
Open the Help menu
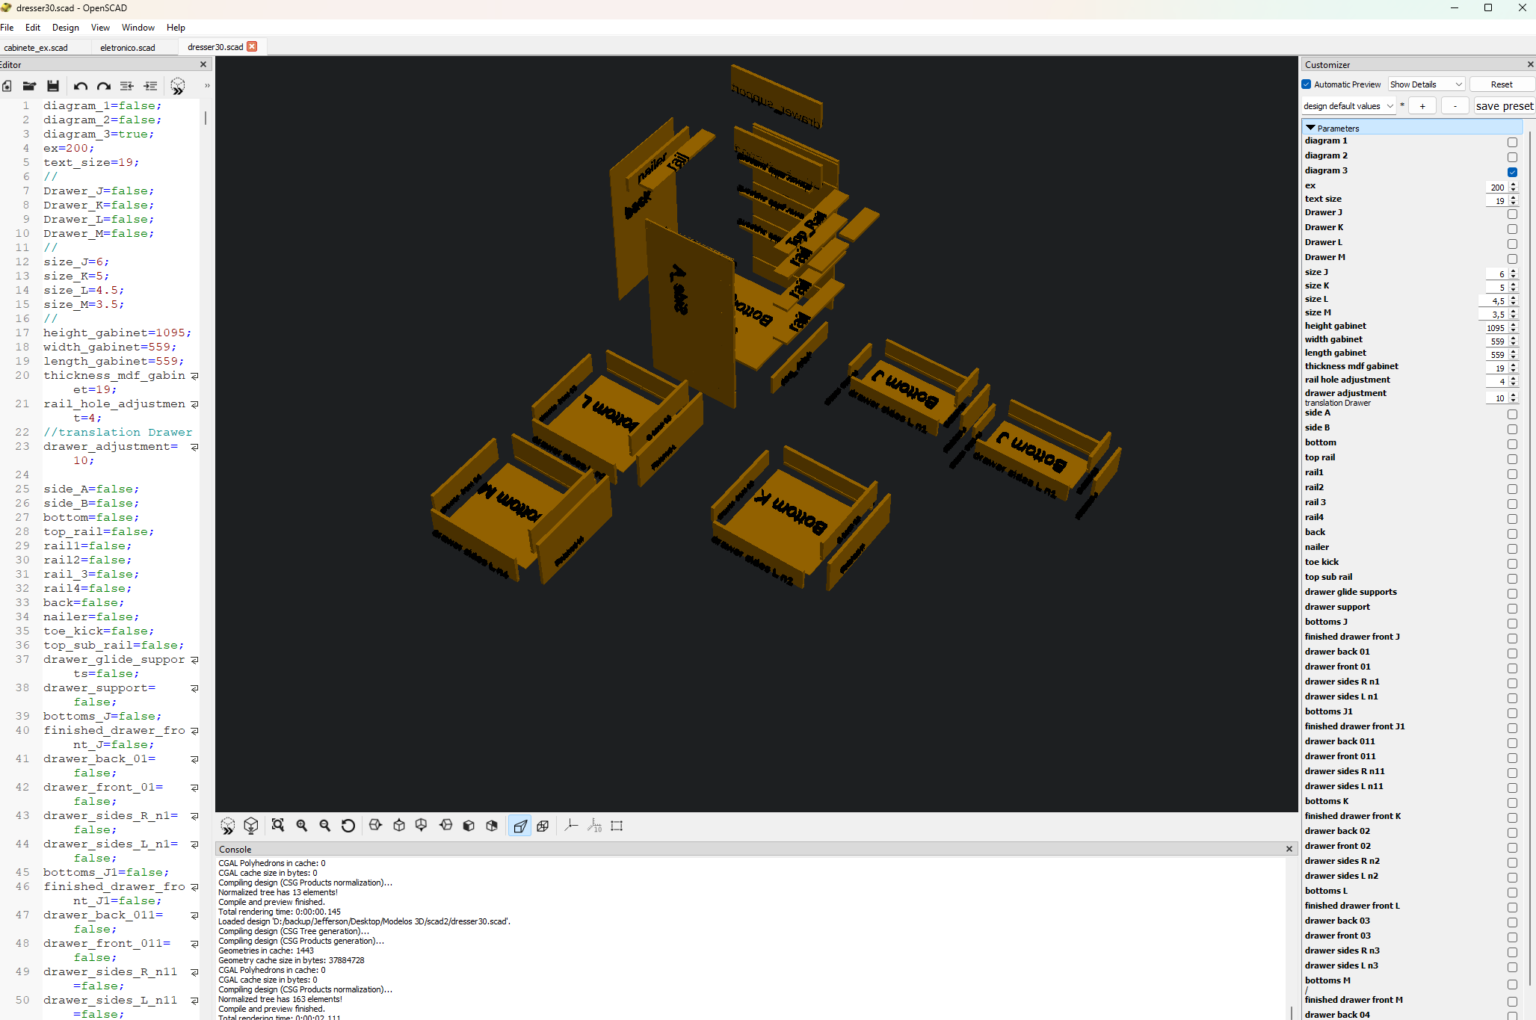(176, 28)
